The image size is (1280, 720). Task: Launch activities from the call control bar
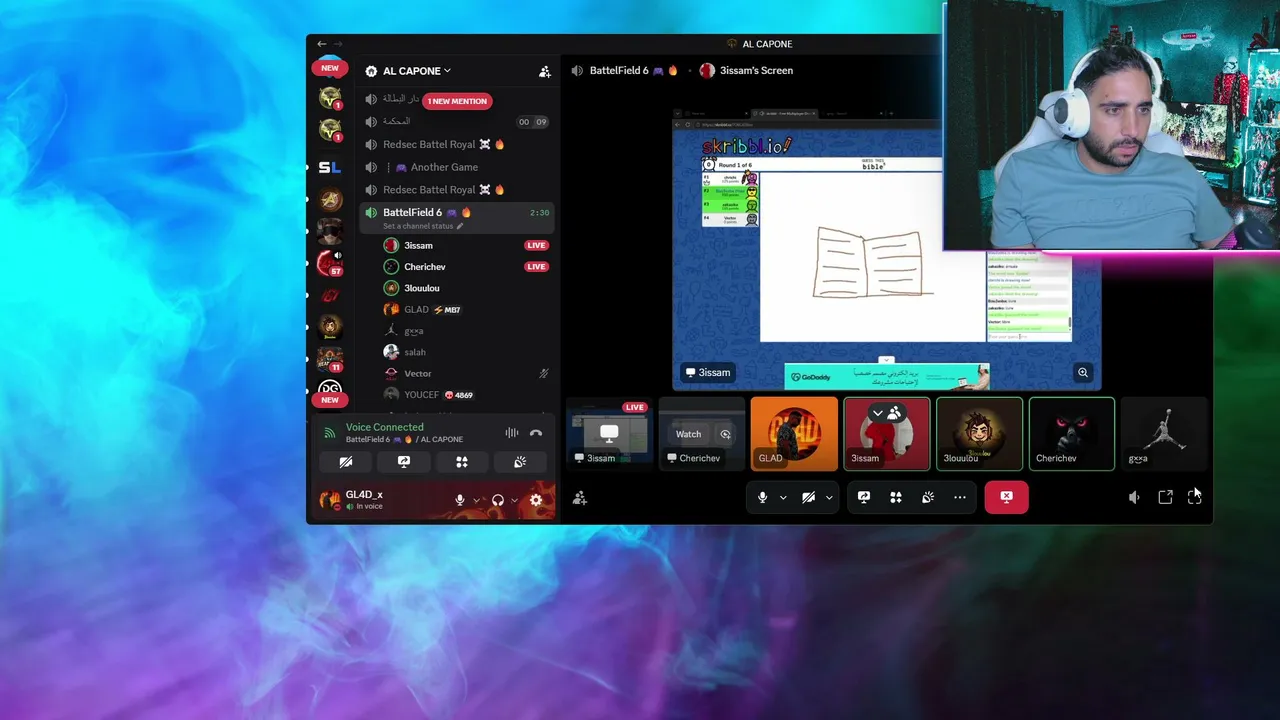click(896, 497)
